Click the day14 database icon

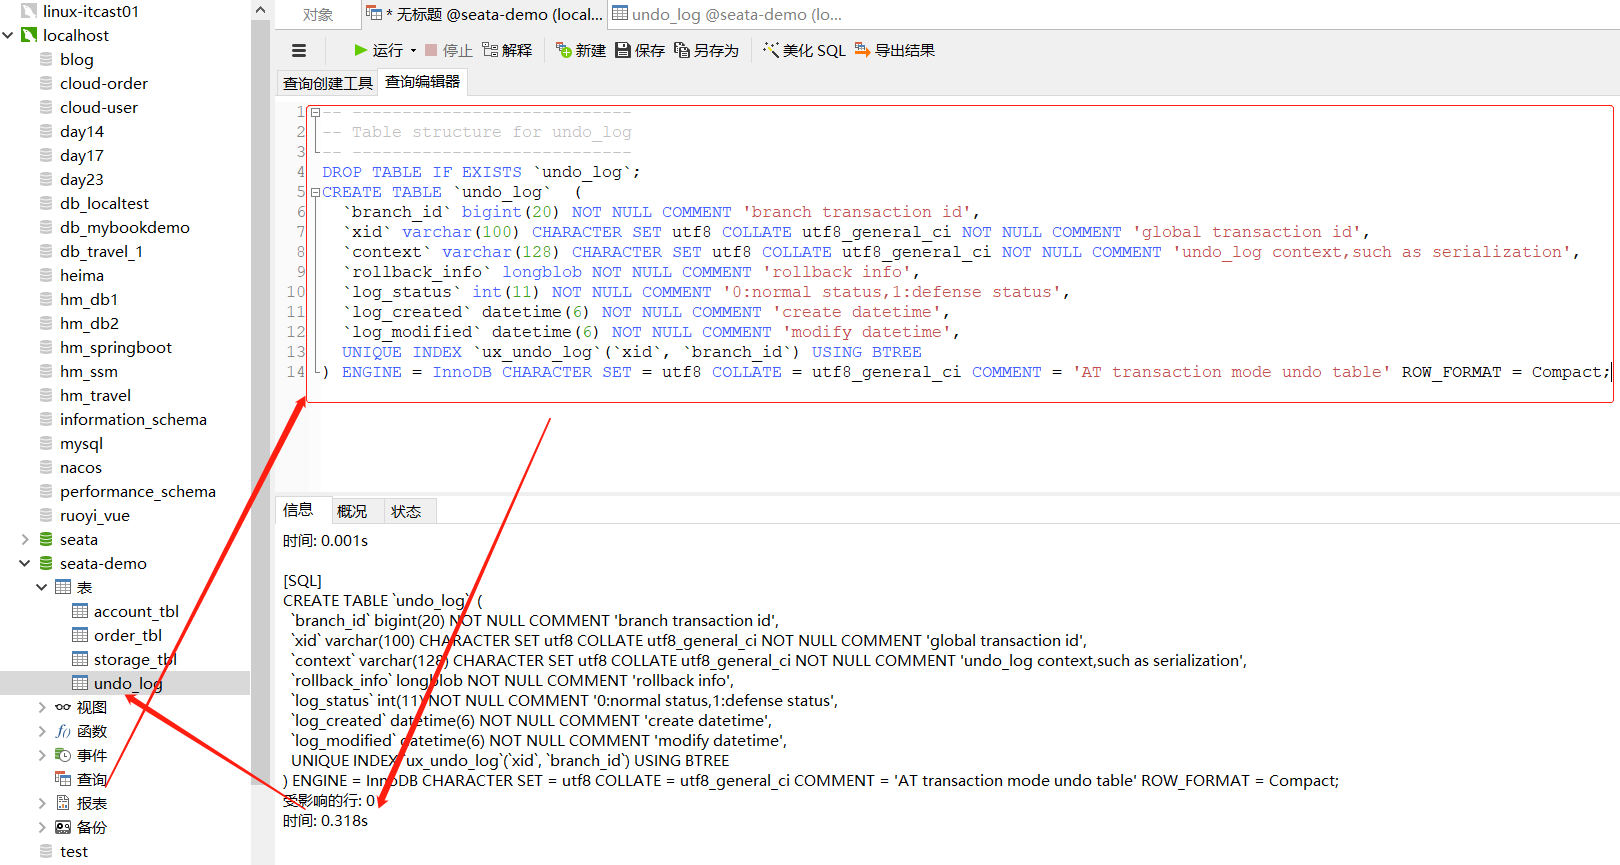coord(46,131)
